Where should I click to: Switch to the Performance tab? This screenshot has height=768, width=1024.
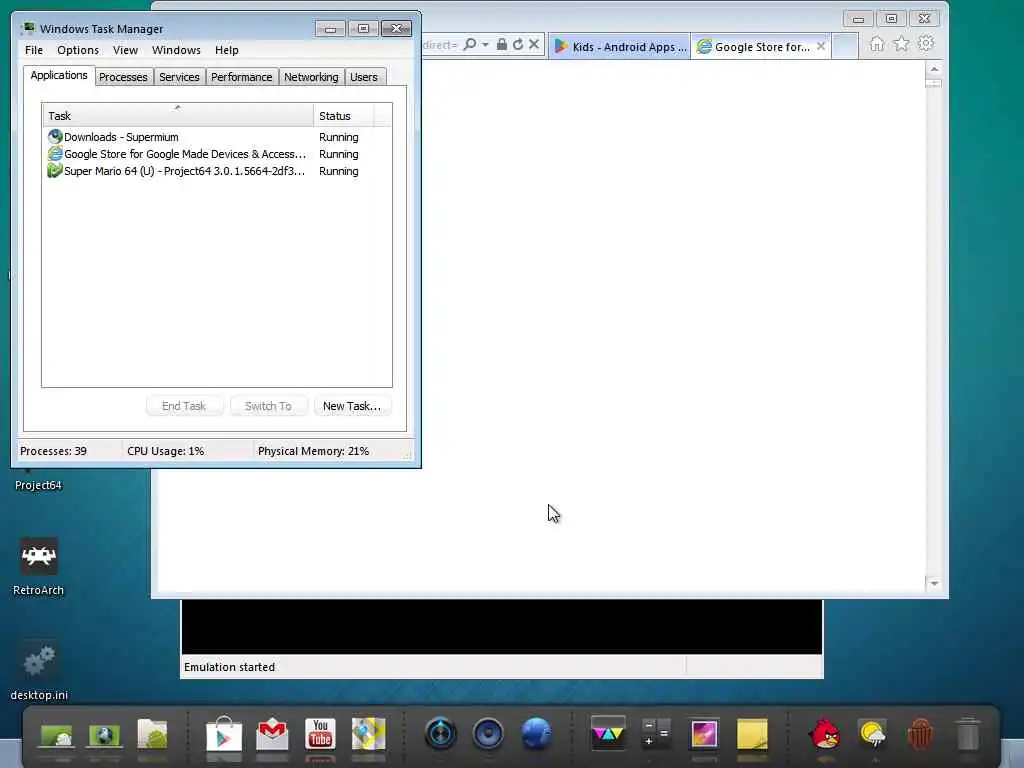click(x=242, y=77)
